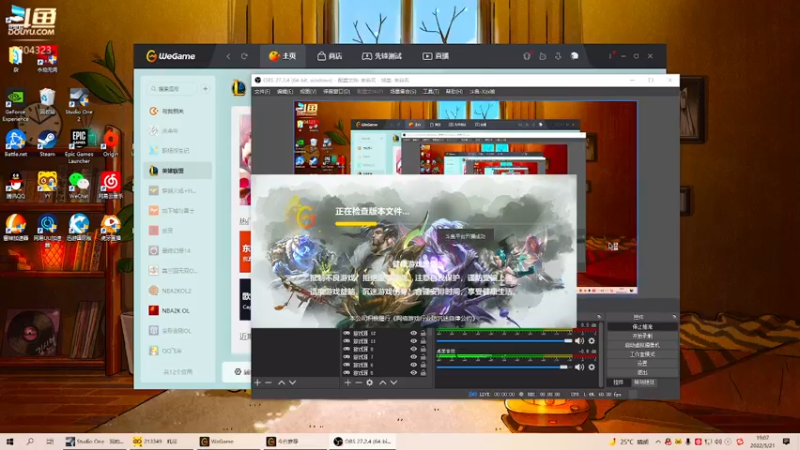This screenshot has width=800, height=450.
Task: Add a new source in OBS sources panel
Action: click(347, 382)
